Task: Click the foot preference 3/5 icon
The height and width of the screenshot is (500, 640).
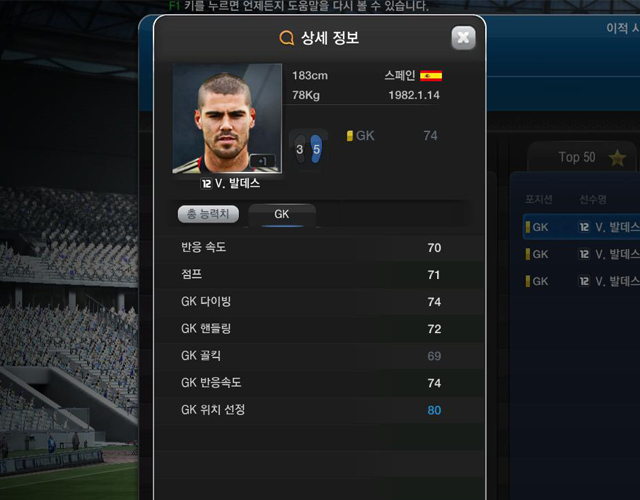Action: 308,149
